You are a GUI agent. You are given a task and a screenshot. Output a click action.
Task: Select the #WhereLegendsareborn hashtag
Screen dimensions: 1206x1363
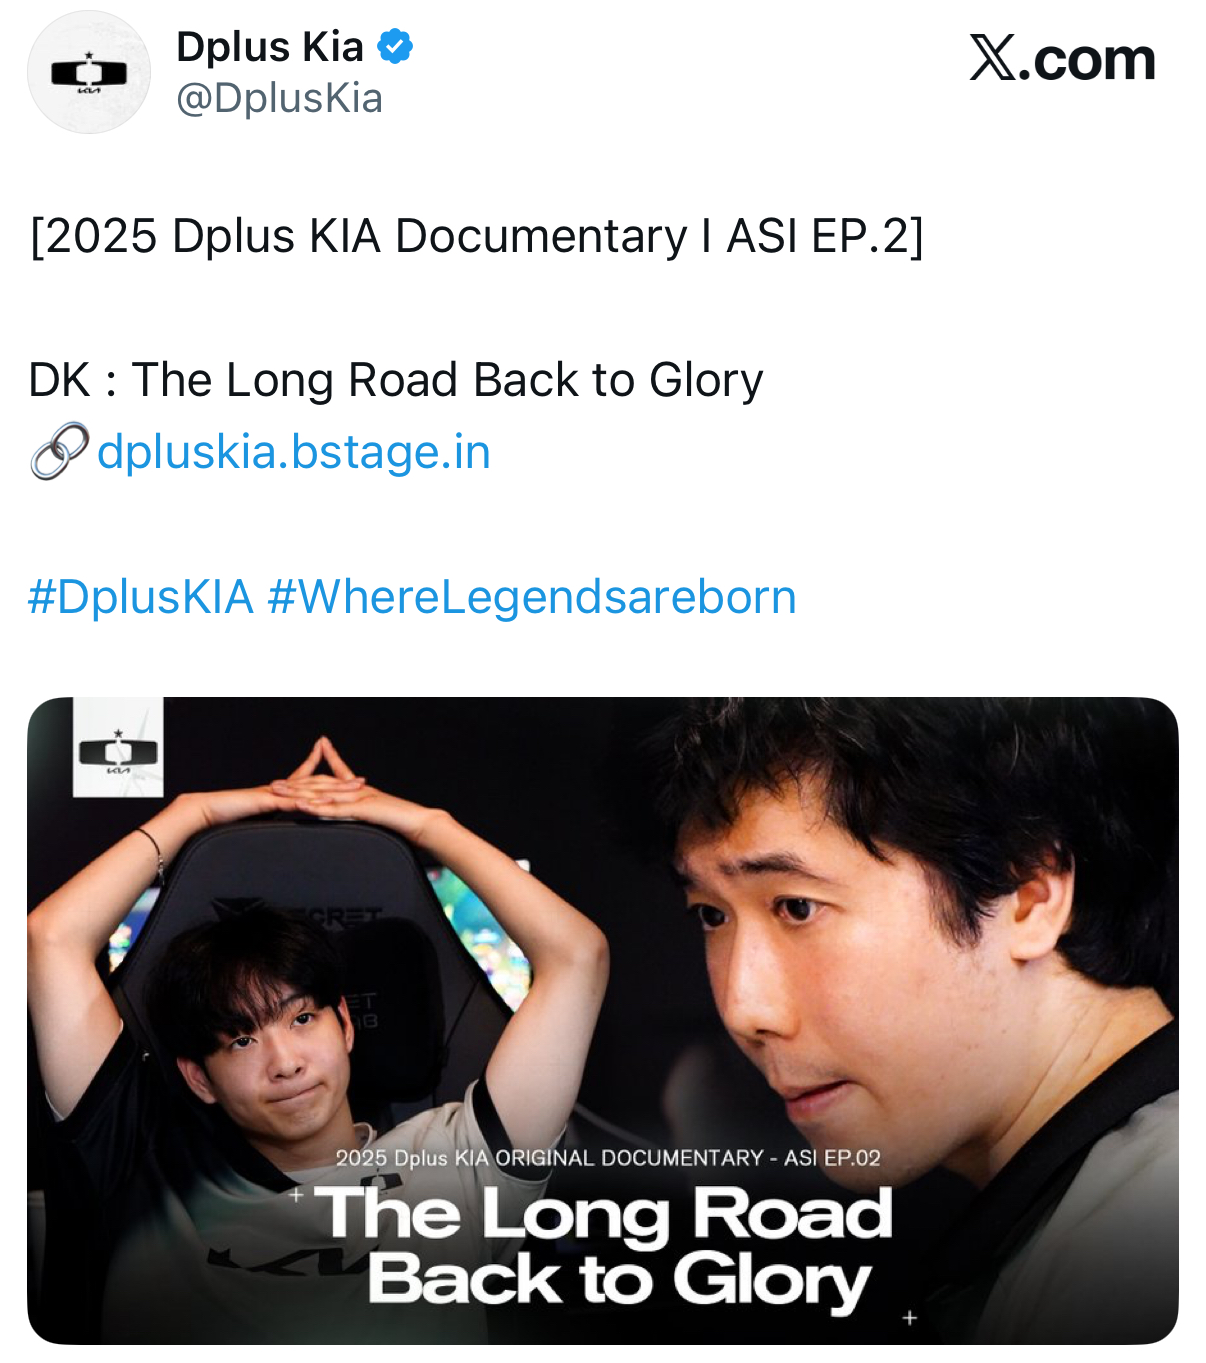coord(532,597)
